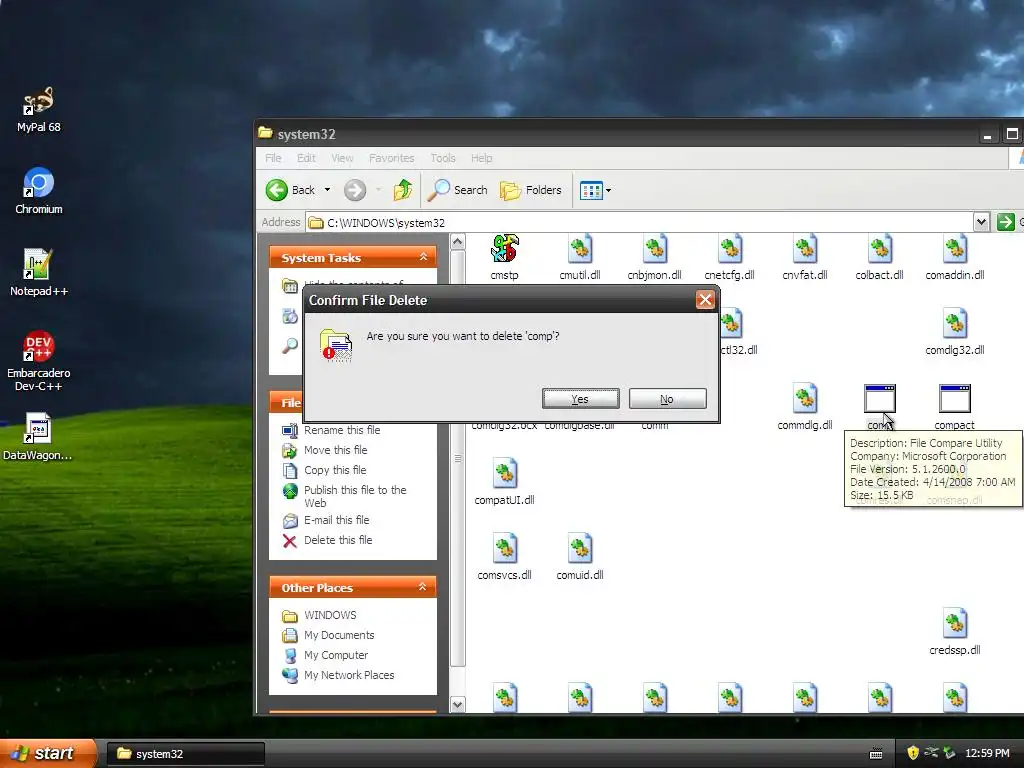The image size is (1024, 768).
Task: Open the Favorites menu
Action: point(391,158)
